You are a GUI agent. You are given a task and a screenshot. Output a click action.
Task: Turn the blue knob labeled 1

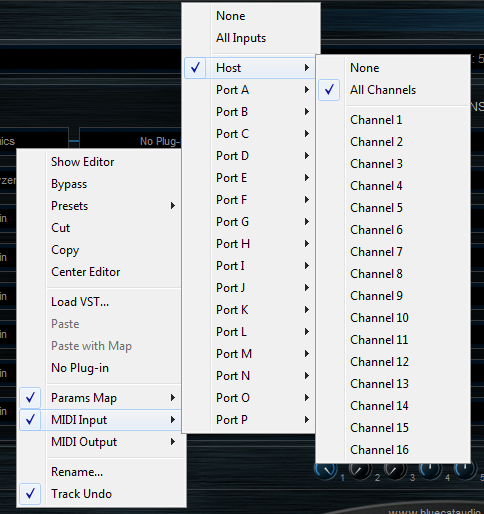click(x=326, y=470)
